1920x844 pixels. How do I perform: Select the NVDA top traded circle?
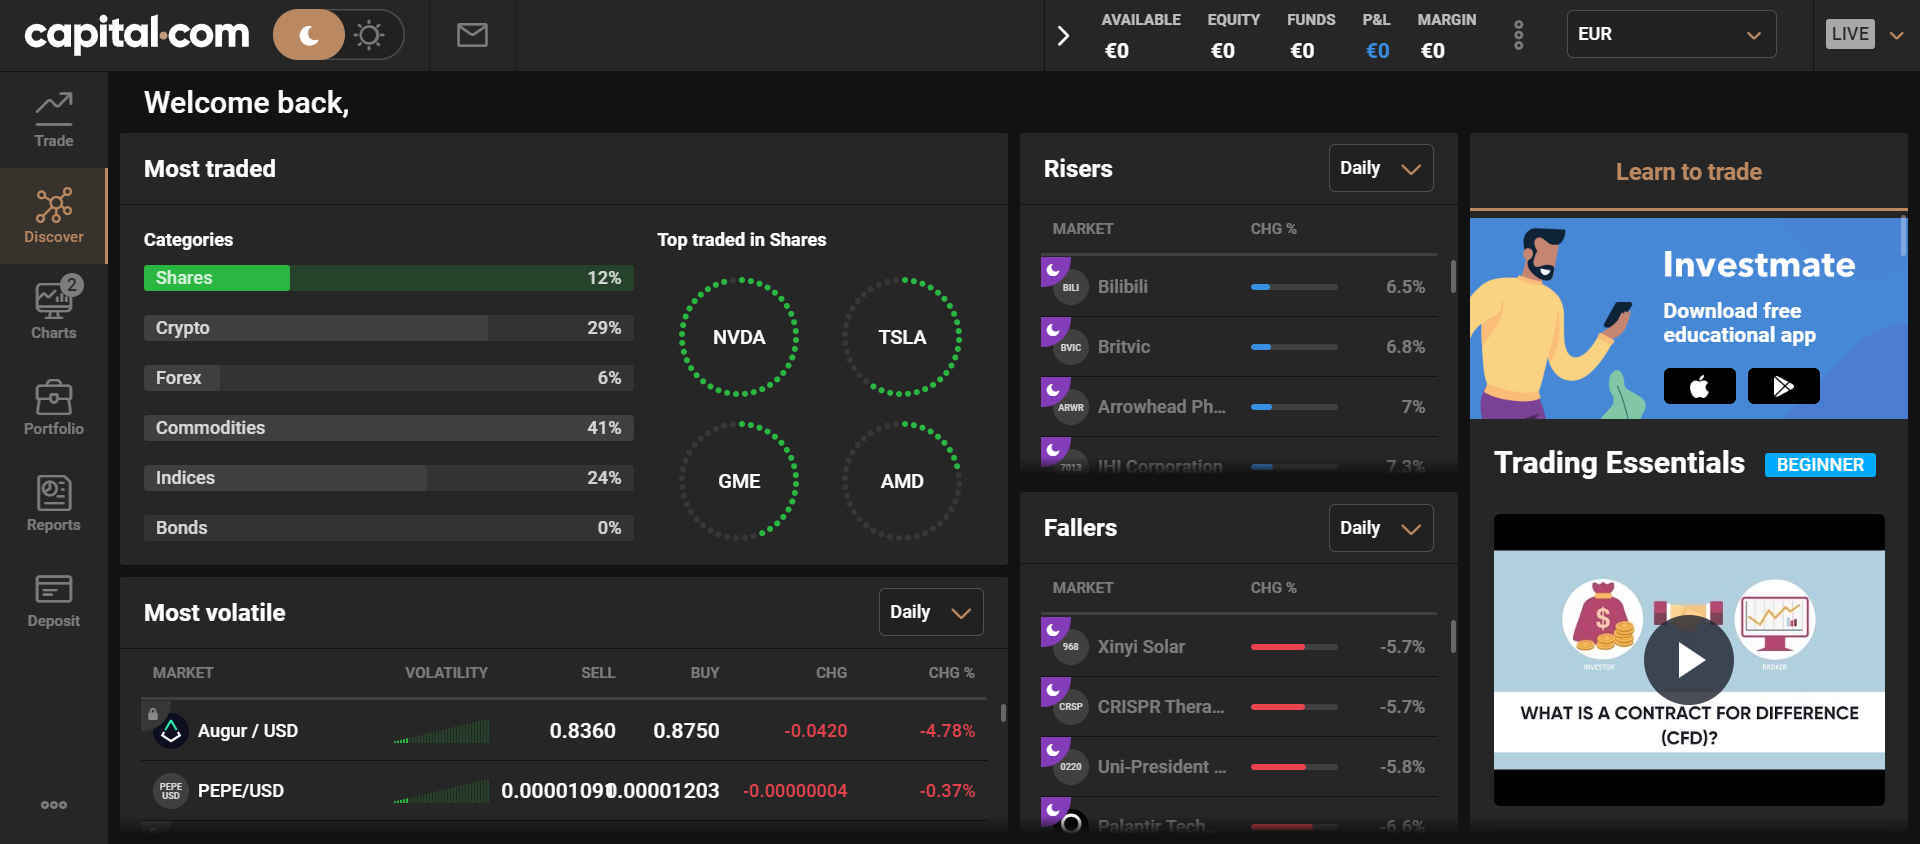click(739, 337)
